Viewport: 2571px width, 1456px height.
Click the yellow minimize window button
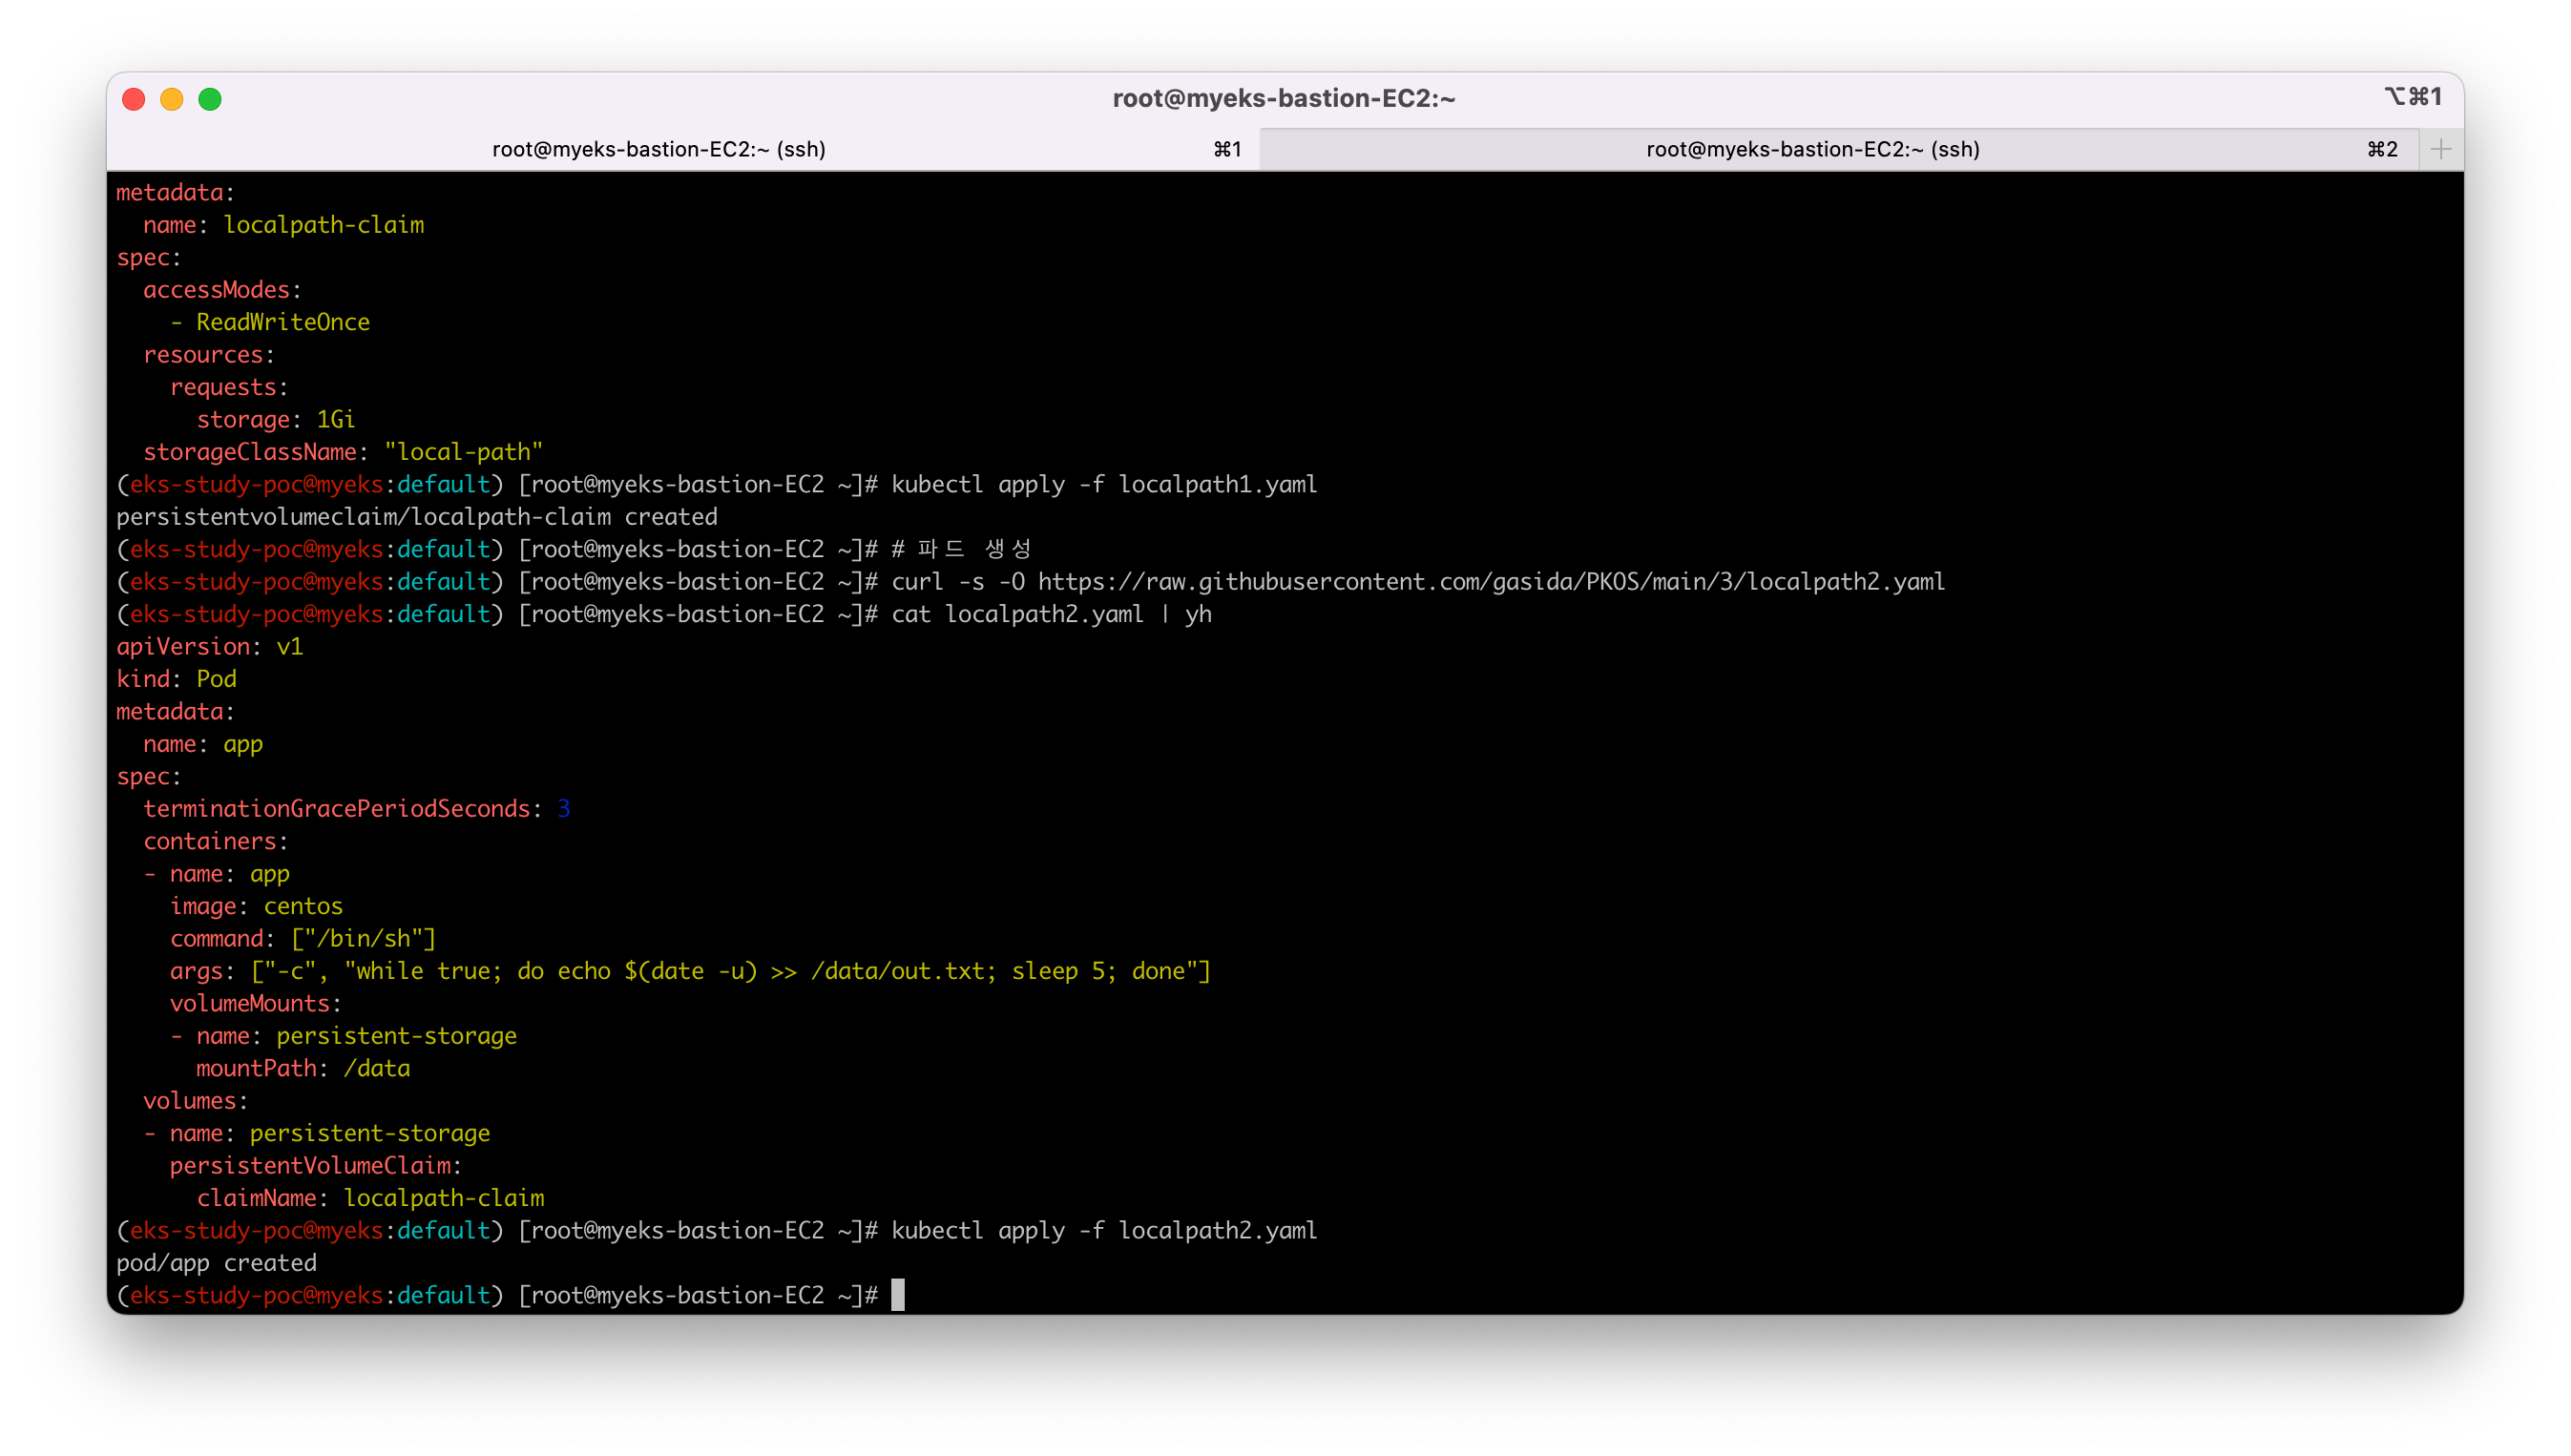[172, 99]
